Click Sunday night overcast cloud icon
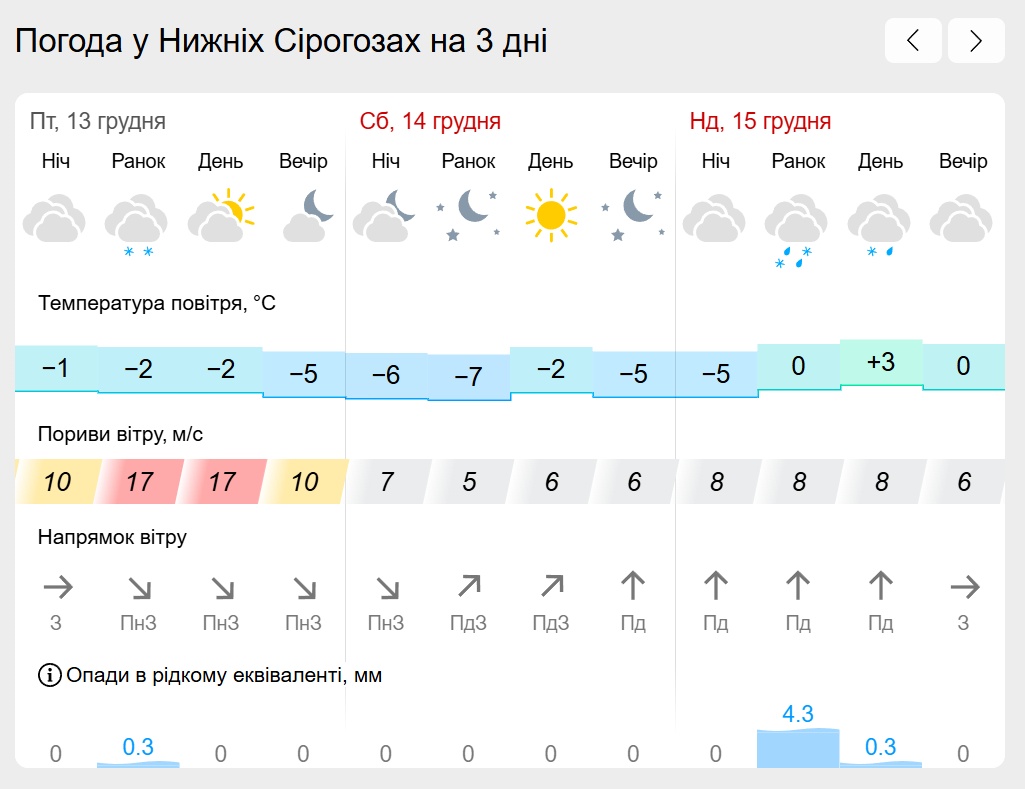The image size is (1025, 789). [714, 218]
